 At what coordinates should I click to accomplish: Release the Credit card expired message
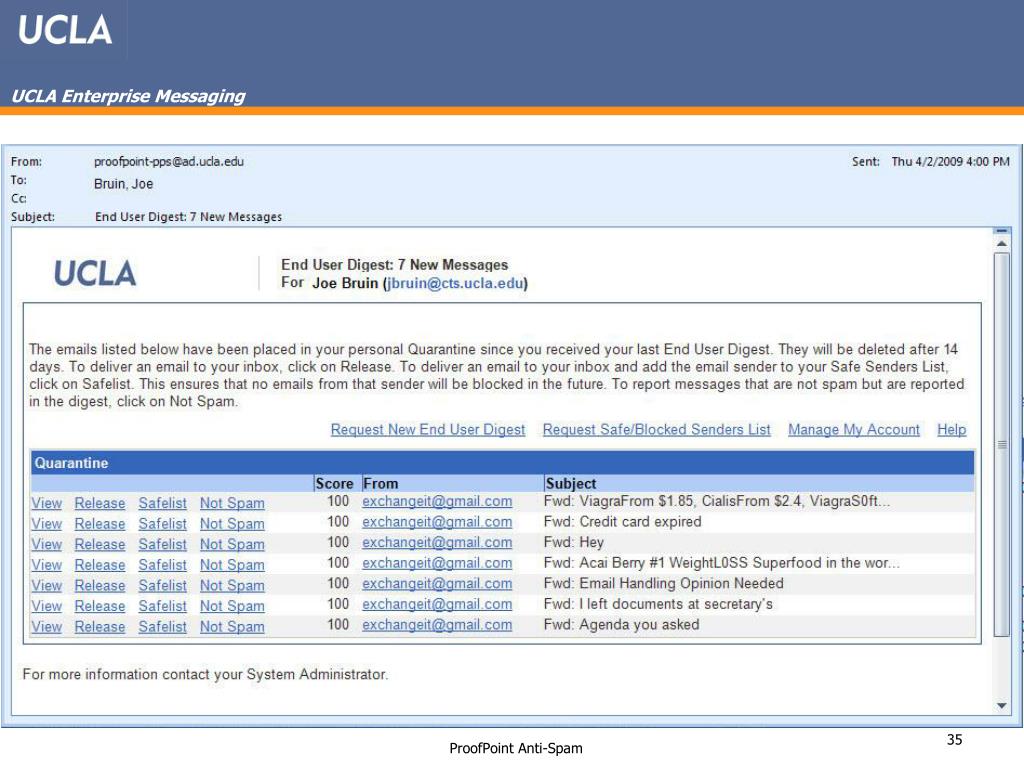coord(99,524)
